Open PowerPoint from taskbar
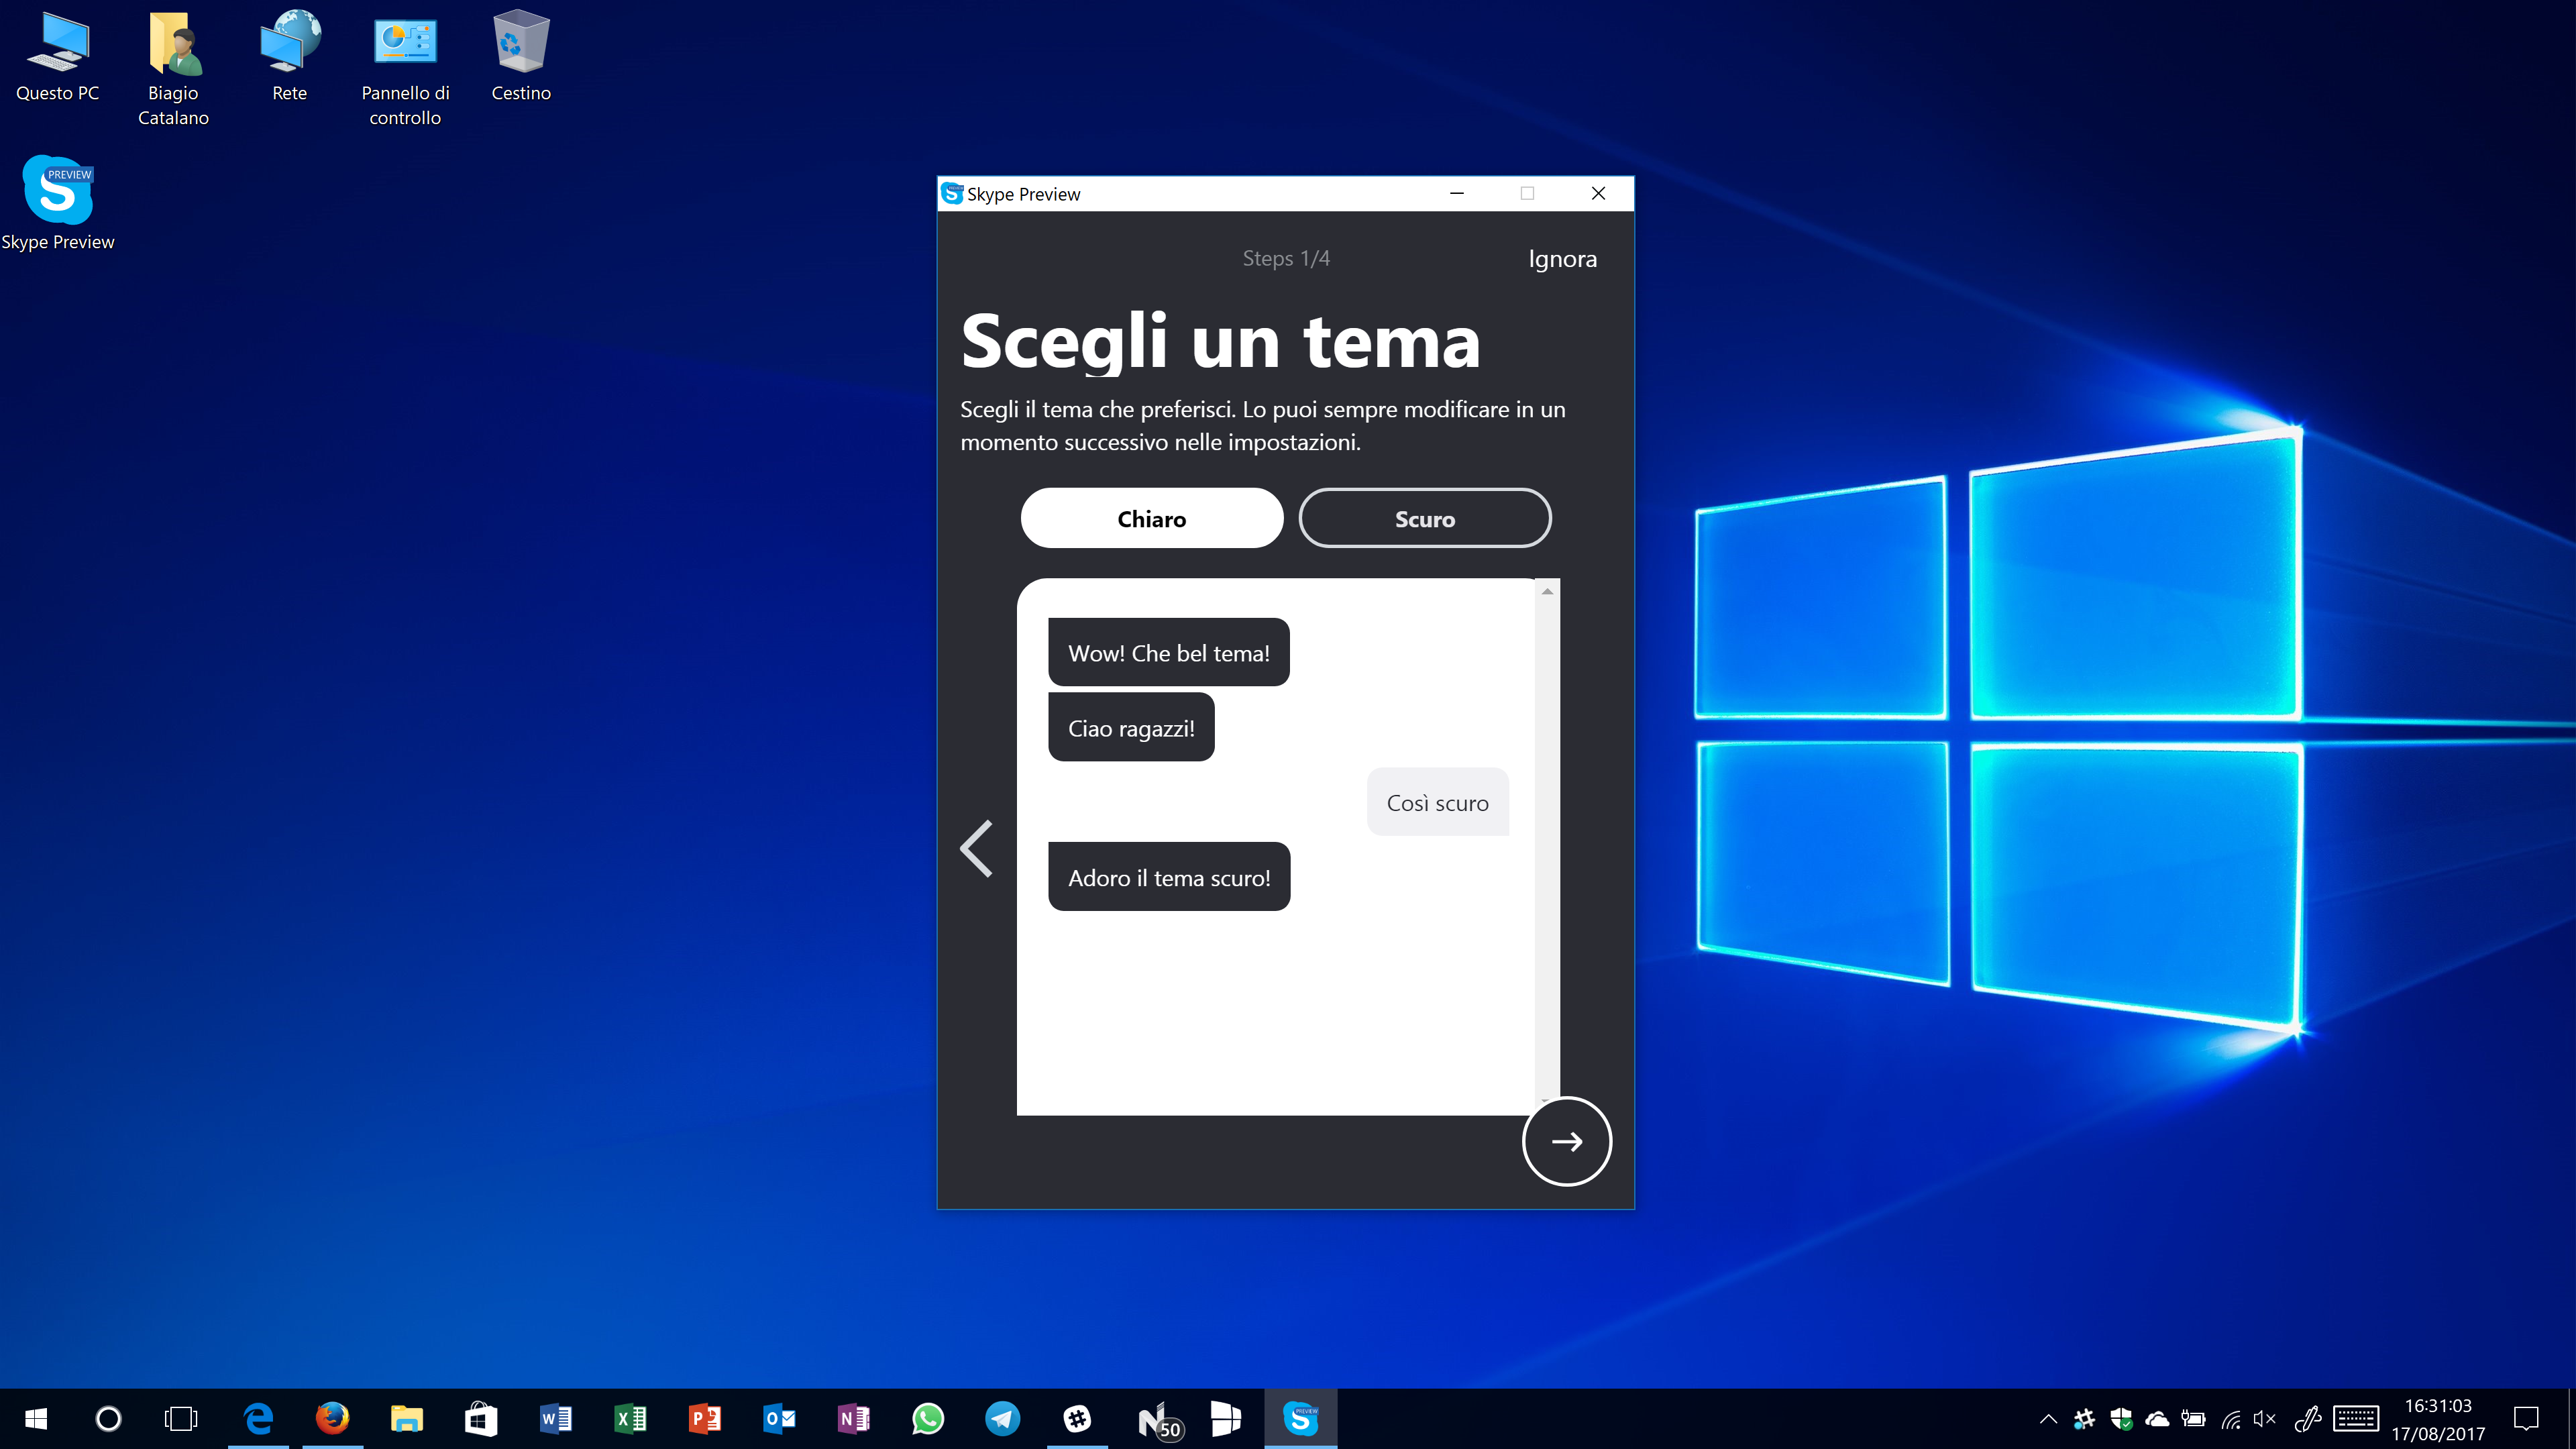The width and height of the screenshot is (2576, 1449). pyautogui.click(x=705, y=1418)
